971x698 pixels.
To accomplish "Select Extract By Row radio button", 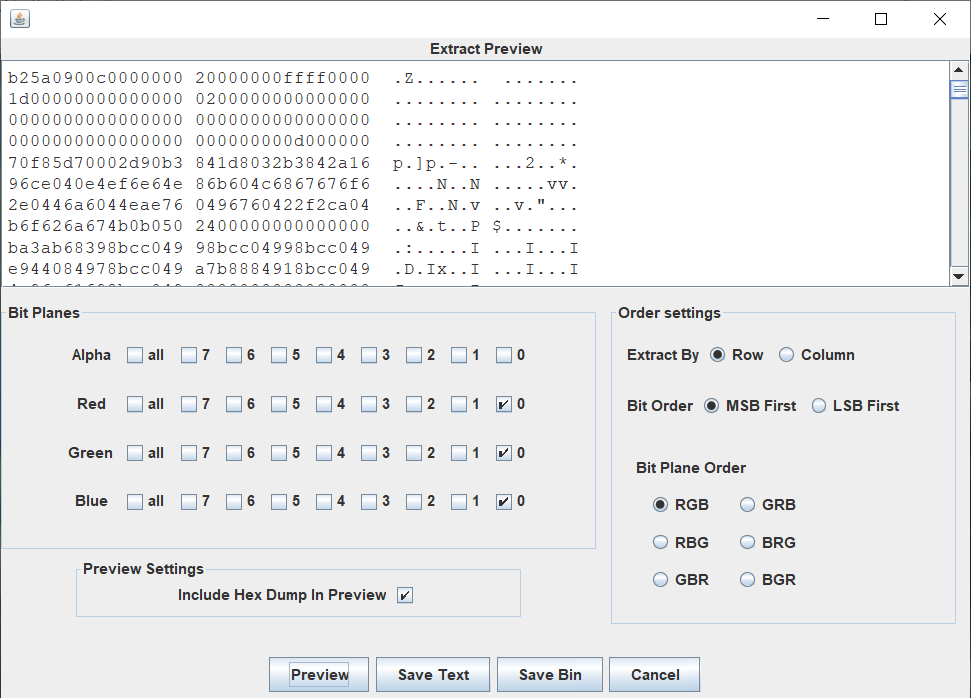I will point(717,355).
